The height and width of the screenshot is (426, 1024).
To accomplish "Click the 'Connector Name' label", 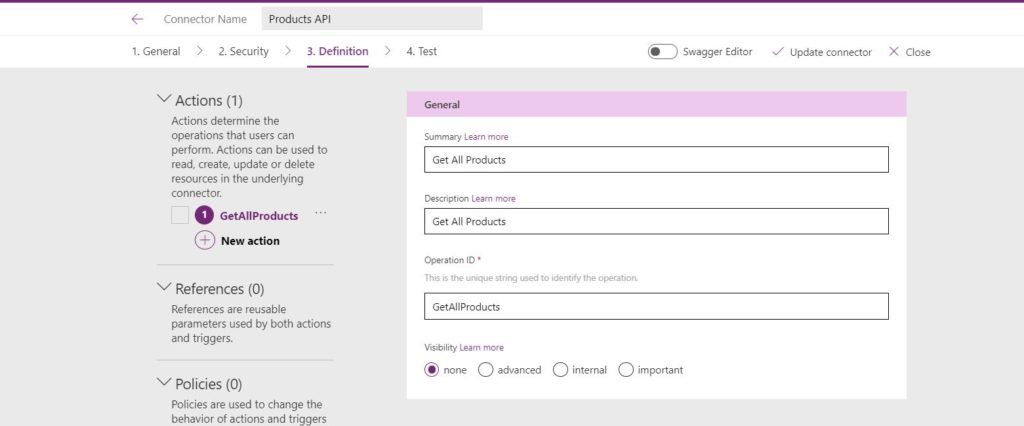I will pyautogui.click(x=205, y=19).
